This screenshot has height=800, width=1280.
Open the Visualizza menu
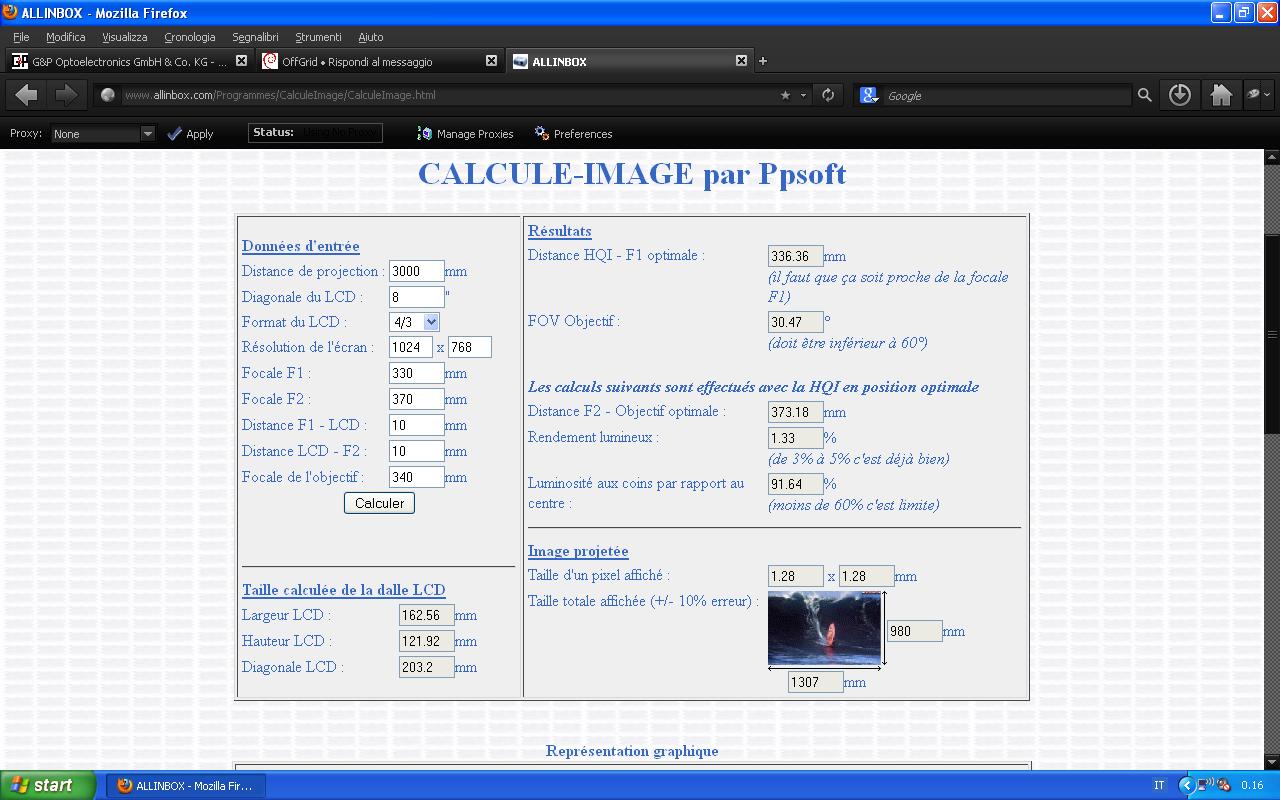[124, 37]
